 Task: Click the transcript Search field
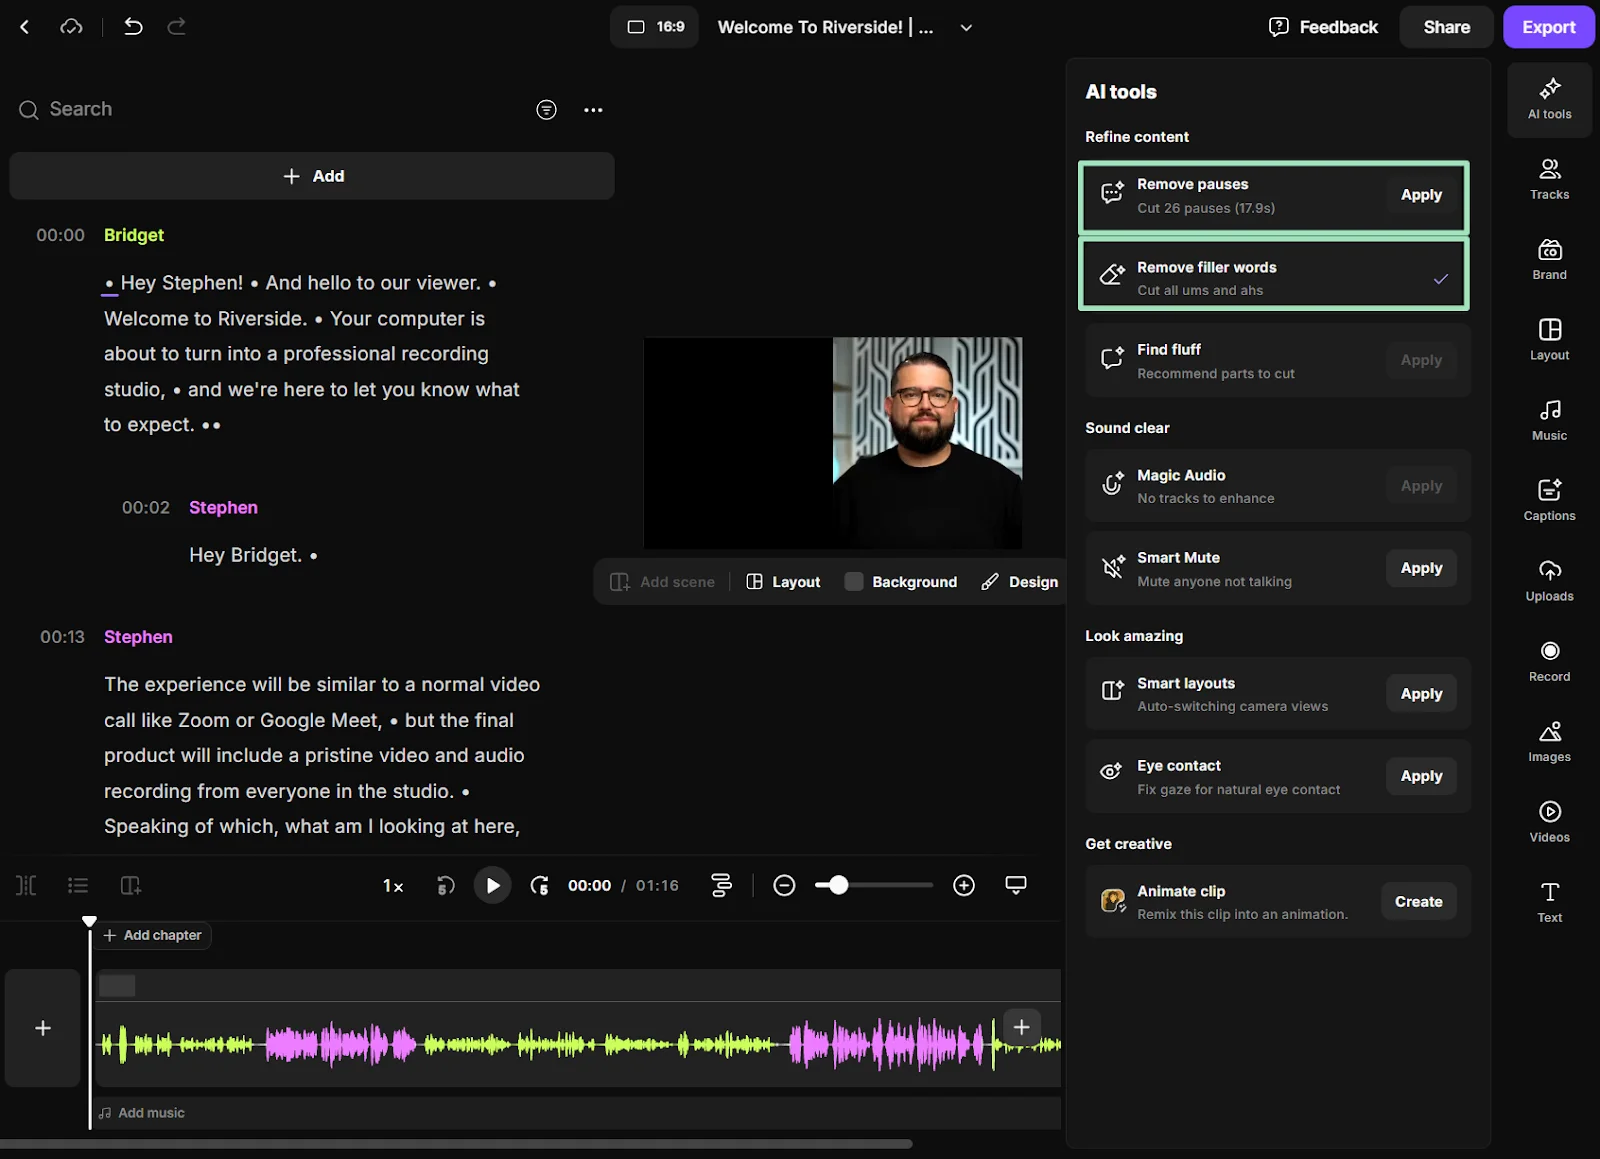(x=80, y=109)
